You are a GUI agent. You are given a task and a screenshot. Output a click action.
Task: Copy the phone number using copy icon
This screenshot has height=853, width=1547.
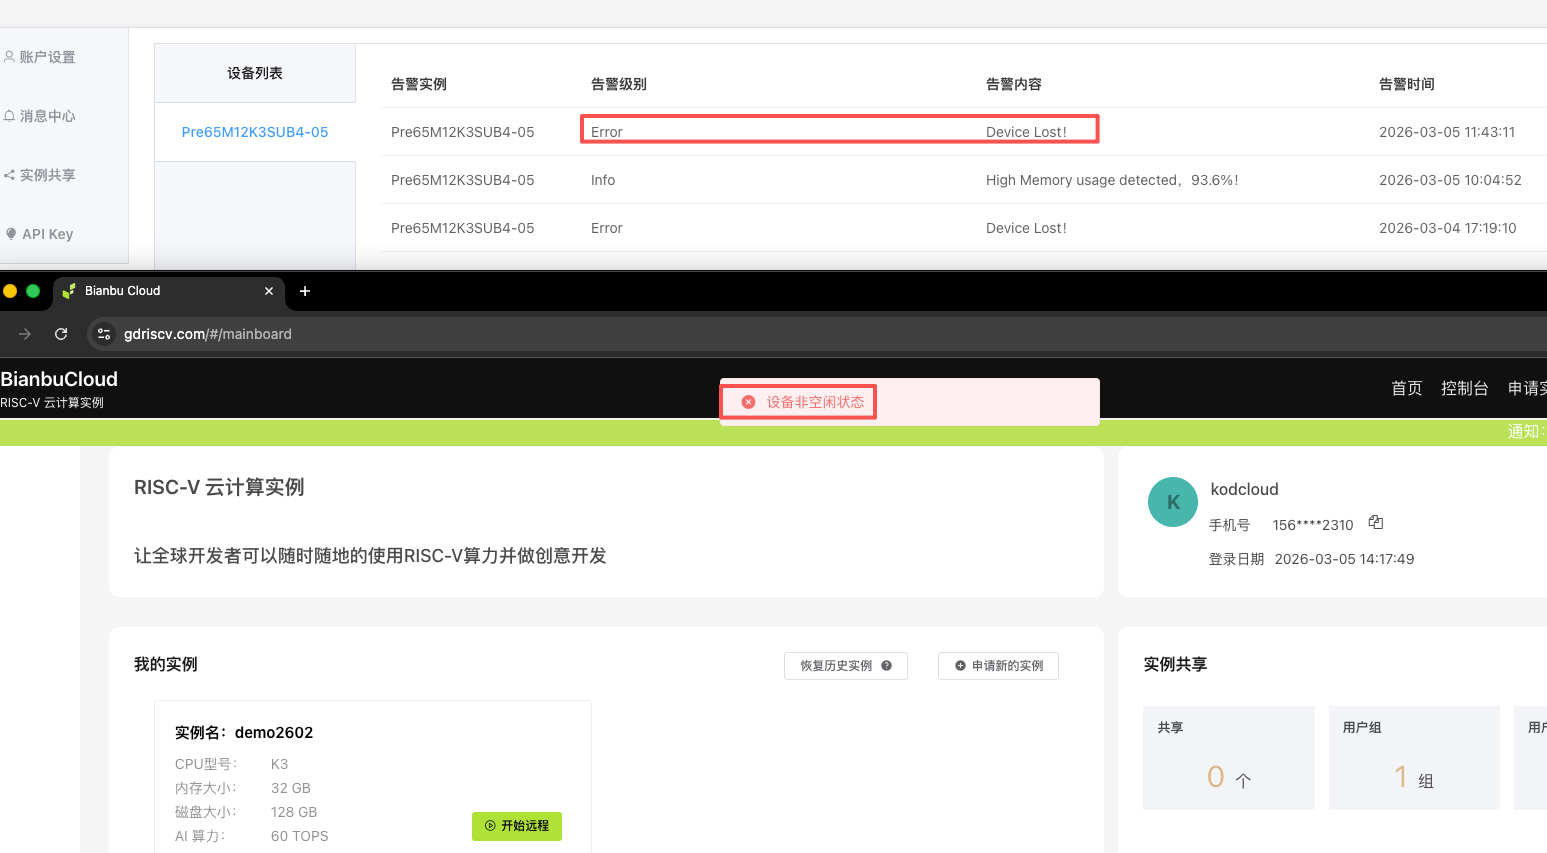pyautogui.click(x=1376, y=523)
